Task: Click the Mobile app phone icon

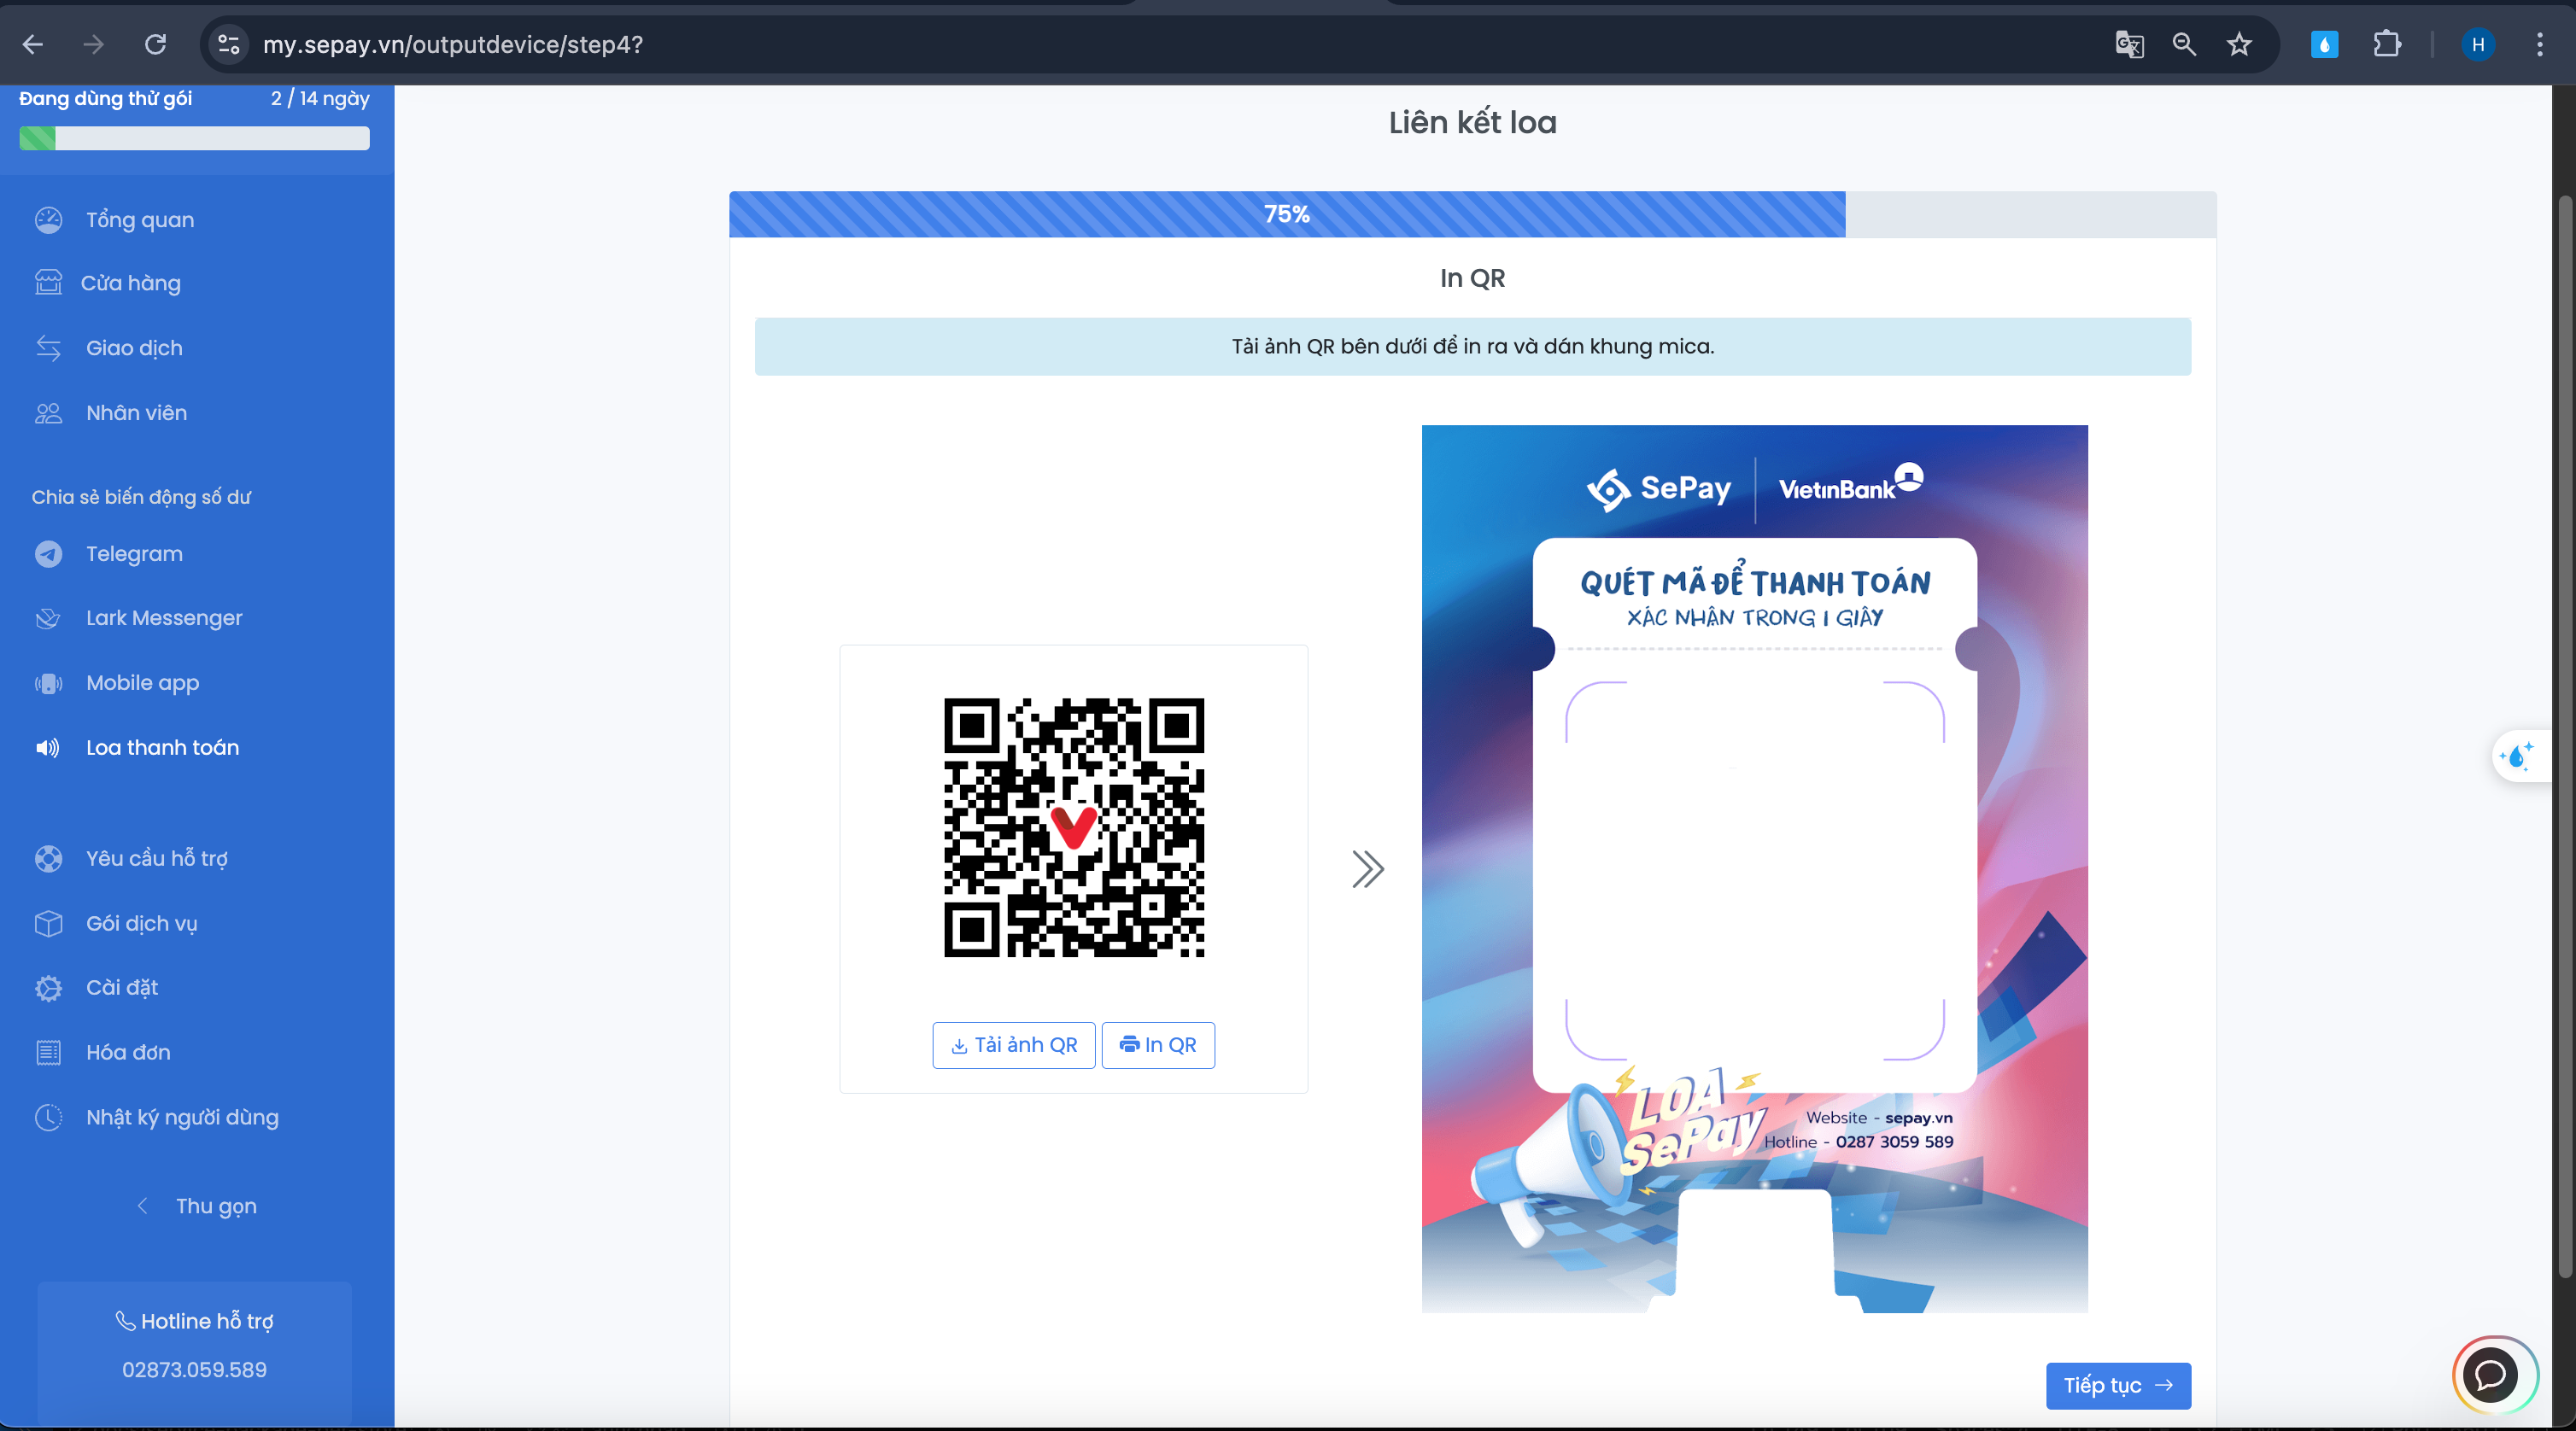Action: tap(48, 683)
